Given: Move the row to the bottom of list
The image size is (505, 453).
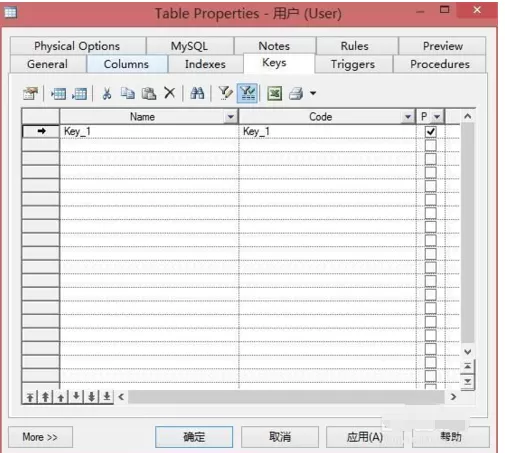Looking at the screenshot, I should [107, 397].
